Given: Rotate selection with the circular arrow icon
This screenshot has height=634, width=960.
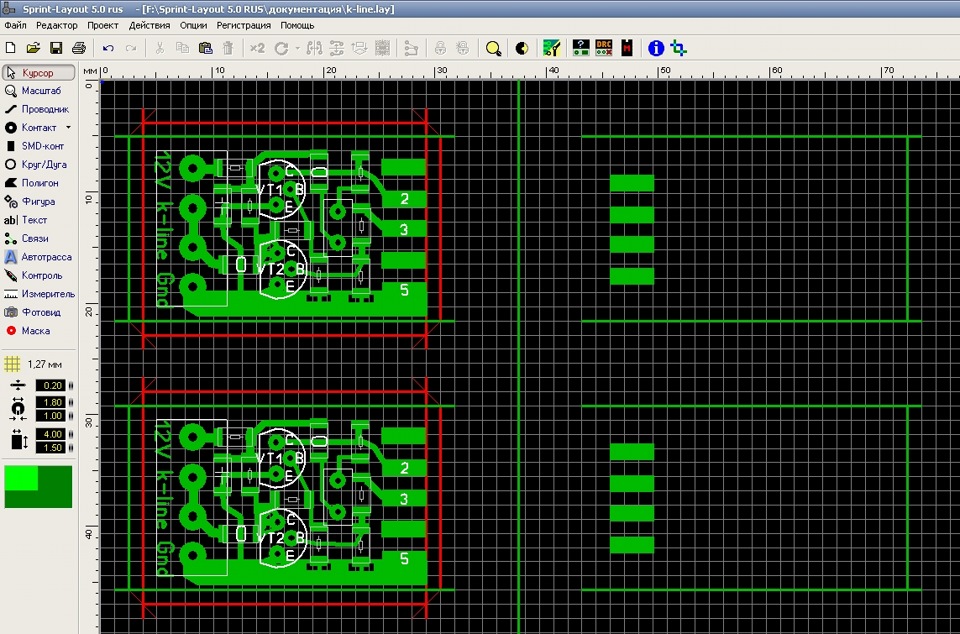Looking at the screenshot, I should point(281,48).
